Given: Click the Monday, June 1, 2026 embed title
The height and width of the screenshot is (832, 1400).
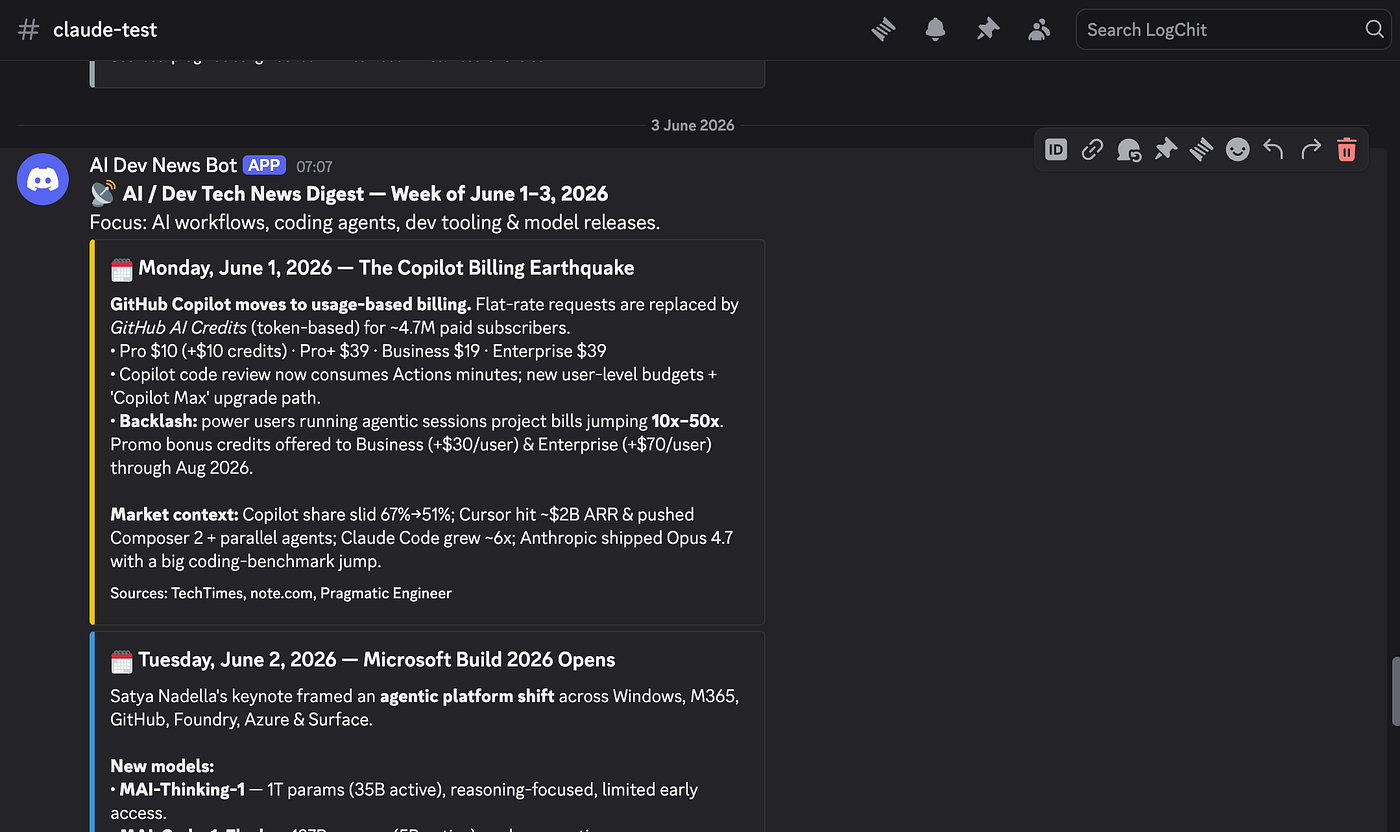Looking at the screenshot, I should pos(386,268).
